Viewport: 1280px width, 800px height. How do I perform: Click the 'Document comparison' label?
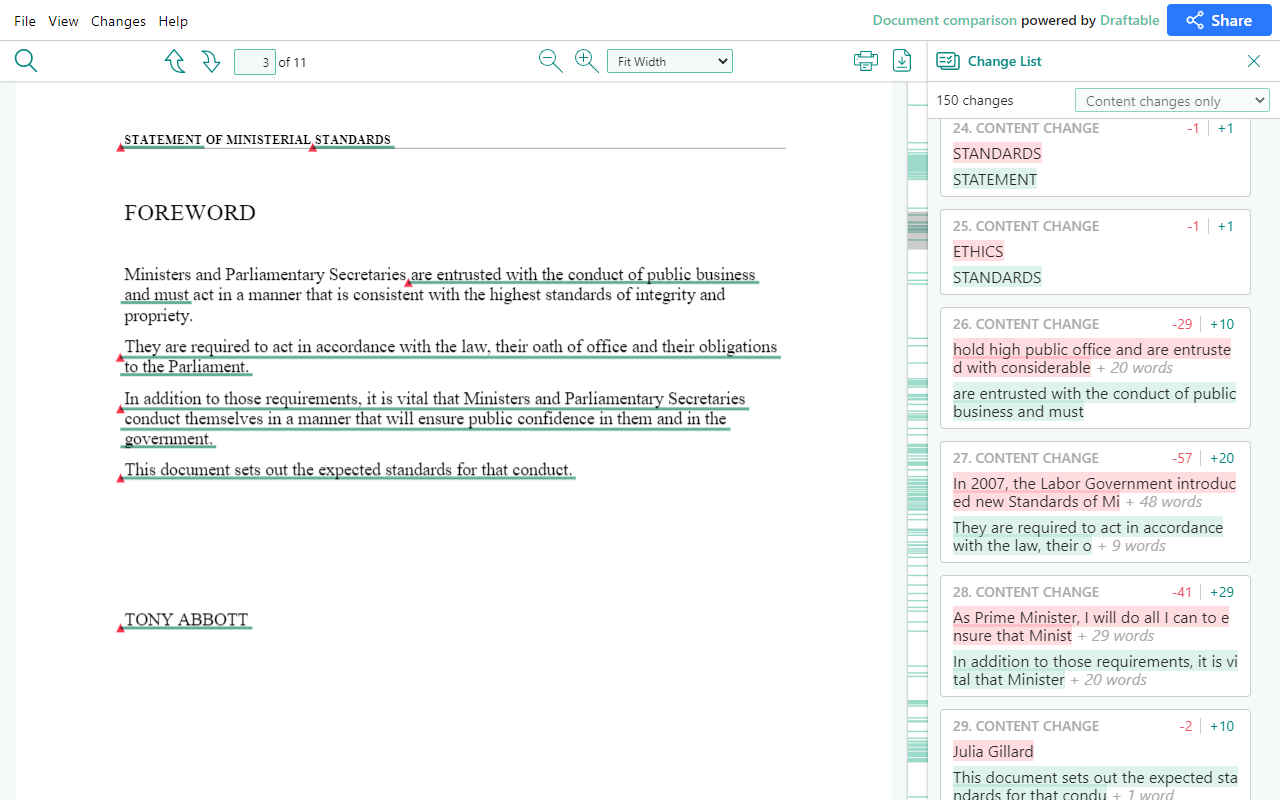[944, 20]
